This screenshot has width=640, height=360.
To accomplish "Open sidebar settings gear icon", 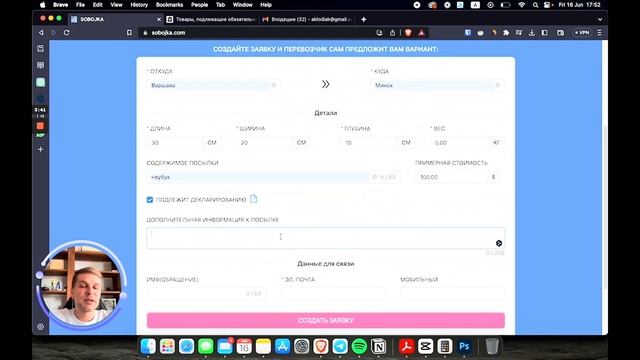I will [40, 327].
